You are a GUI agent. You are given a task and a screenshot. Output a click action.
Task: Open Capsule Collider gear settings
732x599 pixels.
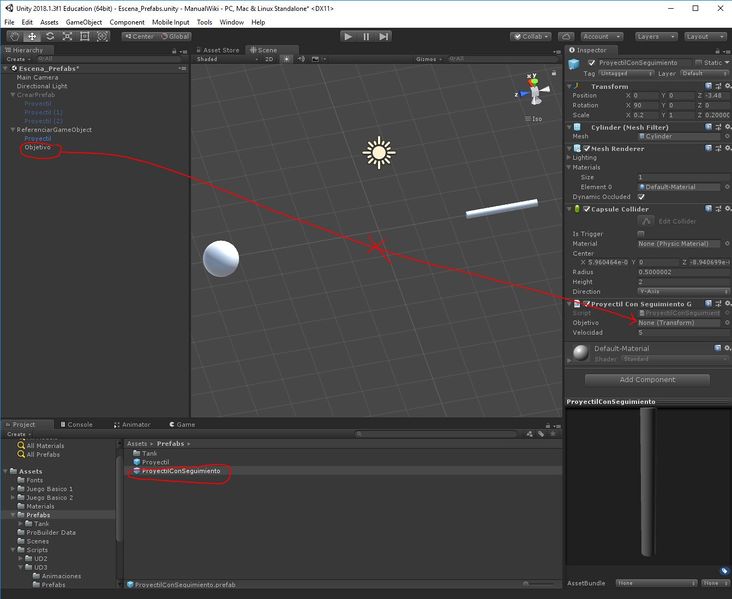click(x=727, y=209)
